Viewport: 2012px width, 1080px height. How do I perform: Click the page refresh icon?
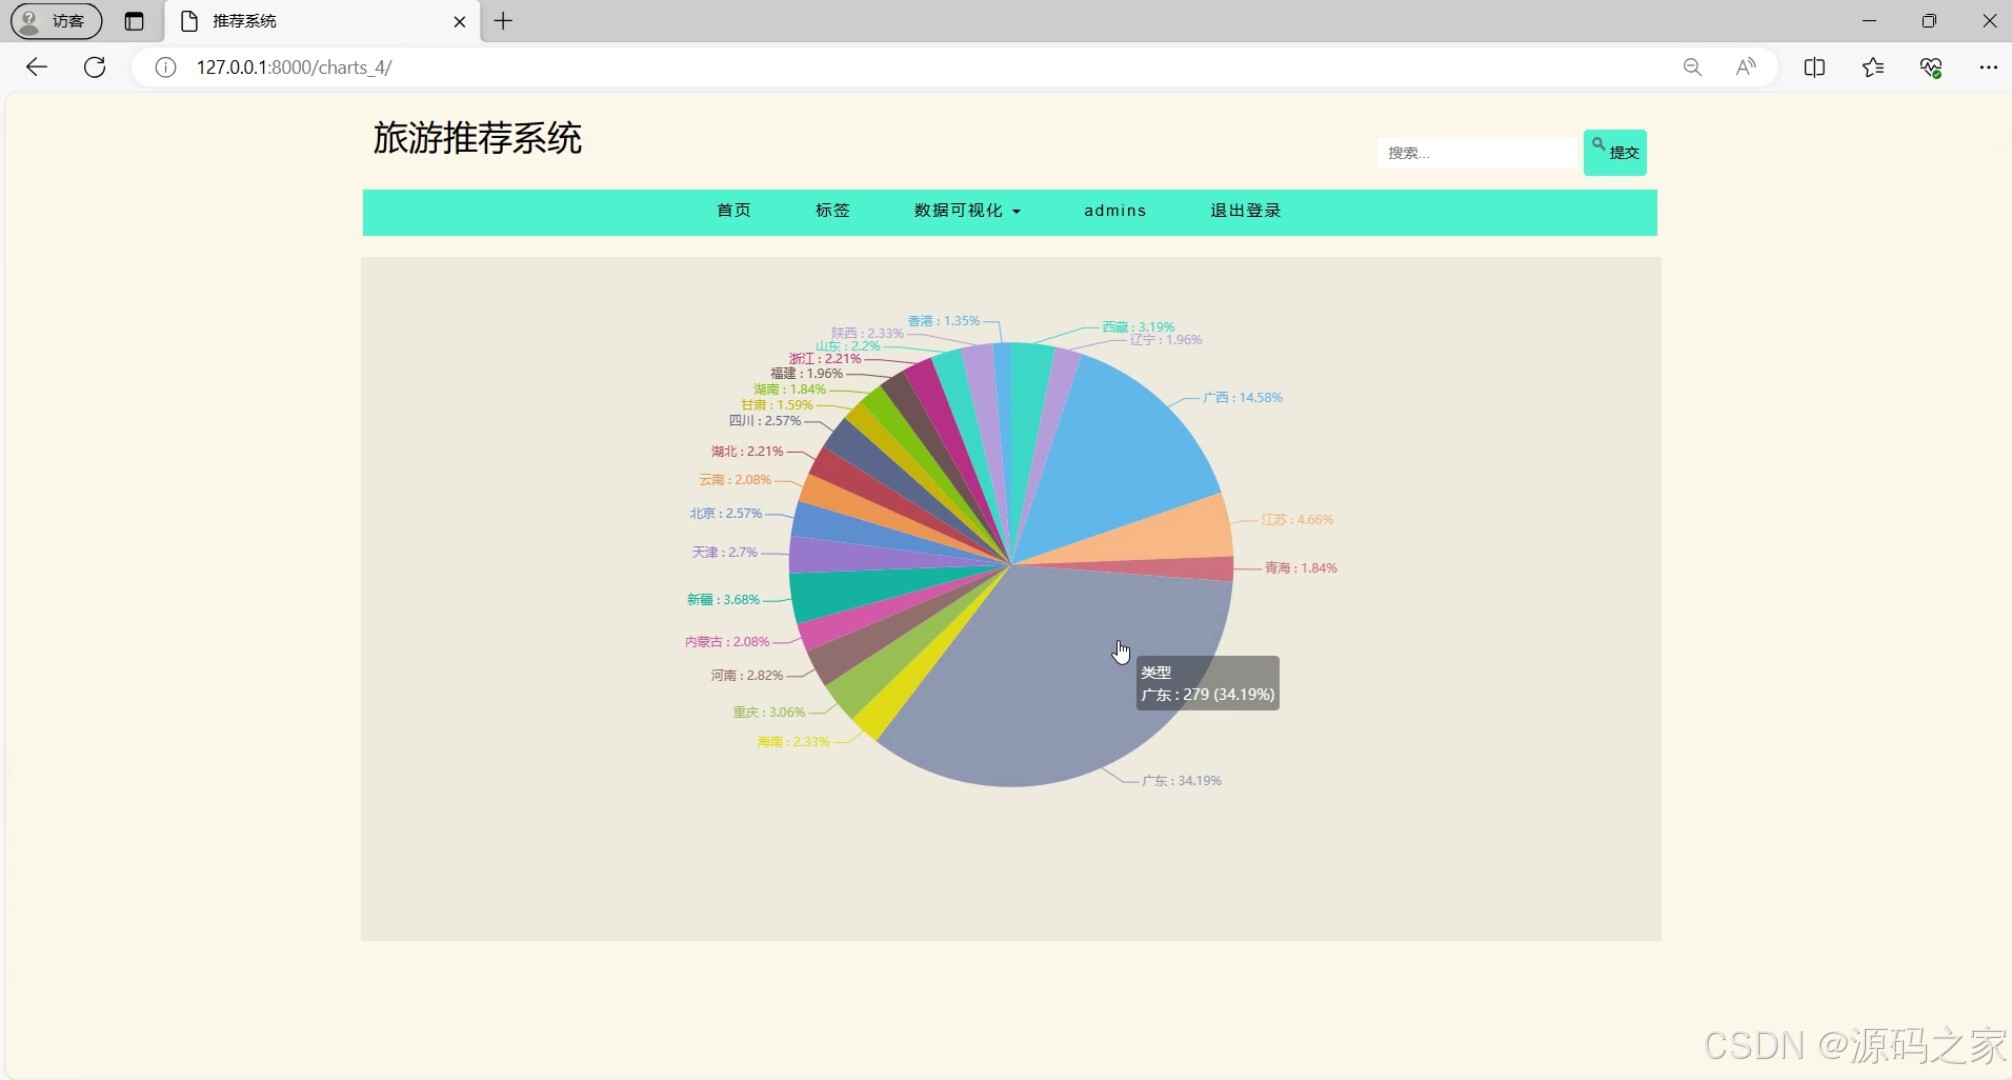pos(95,67)
